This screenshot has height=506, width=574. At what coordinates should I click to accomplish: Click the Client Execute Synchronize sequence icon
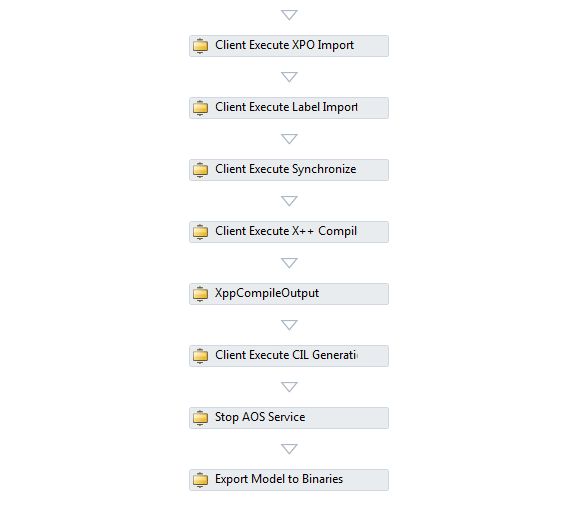click(200, 170)
